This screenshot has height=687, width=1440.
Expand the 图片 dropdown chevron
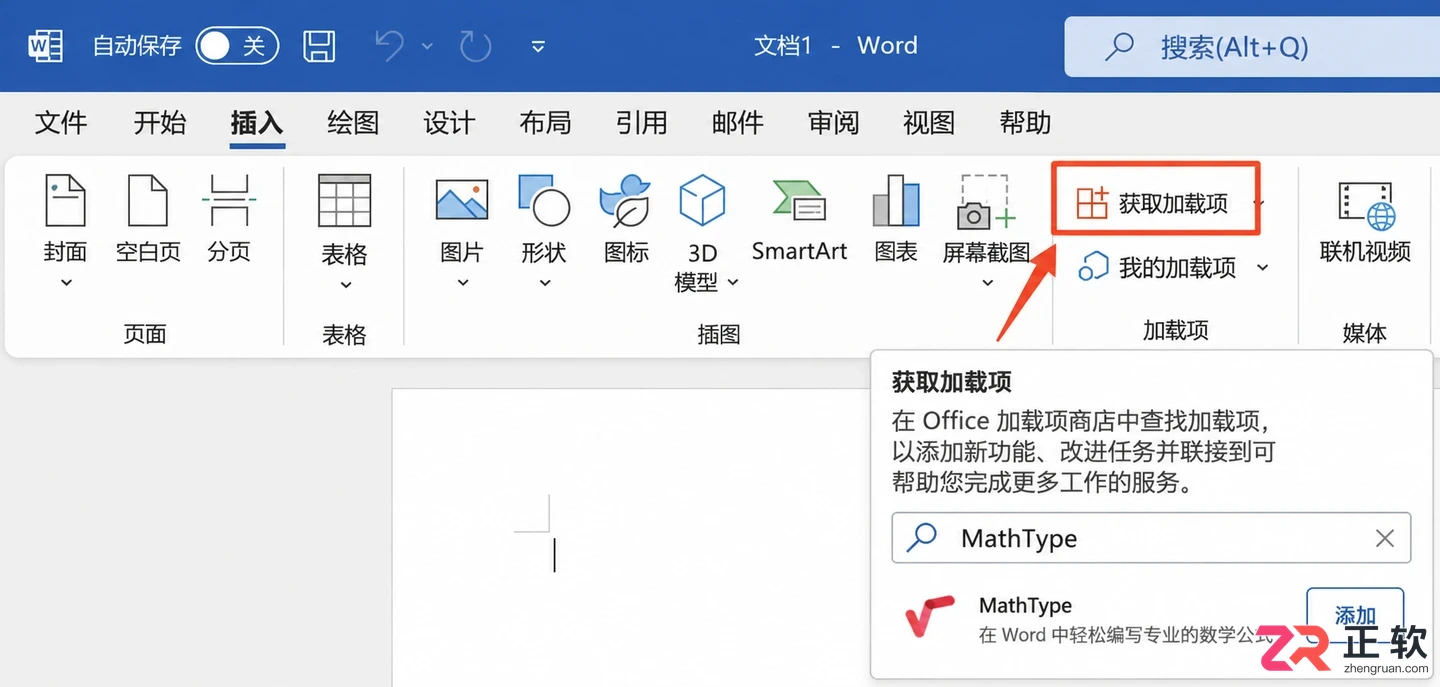coord(463,283)
